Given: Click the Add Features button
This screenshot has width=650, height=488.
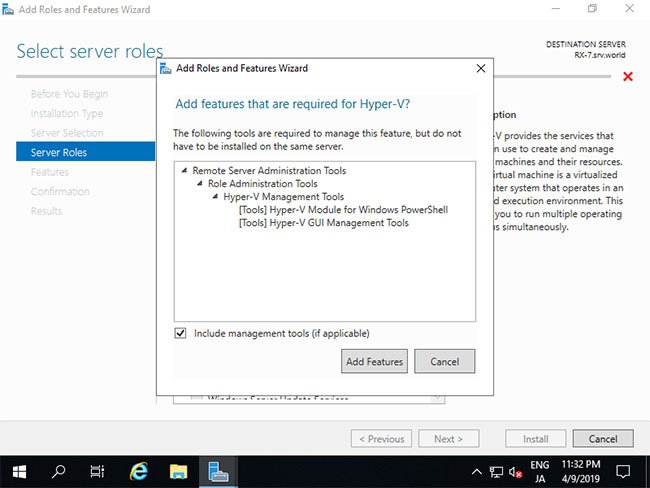Looking at the screenshot, I should point(374,361).
